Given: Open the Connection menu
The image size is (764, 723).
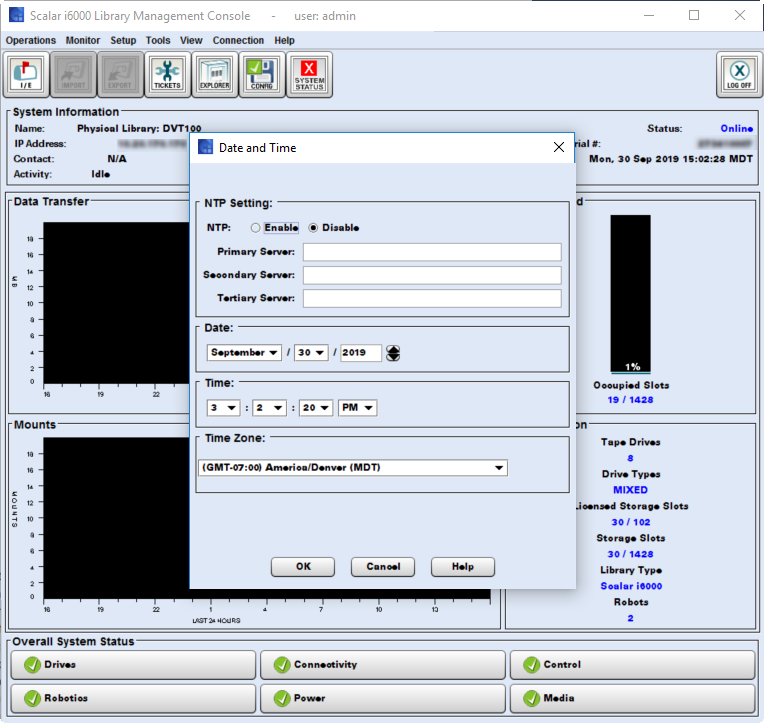Looking at the screenshot, I should tap(238, 40).
